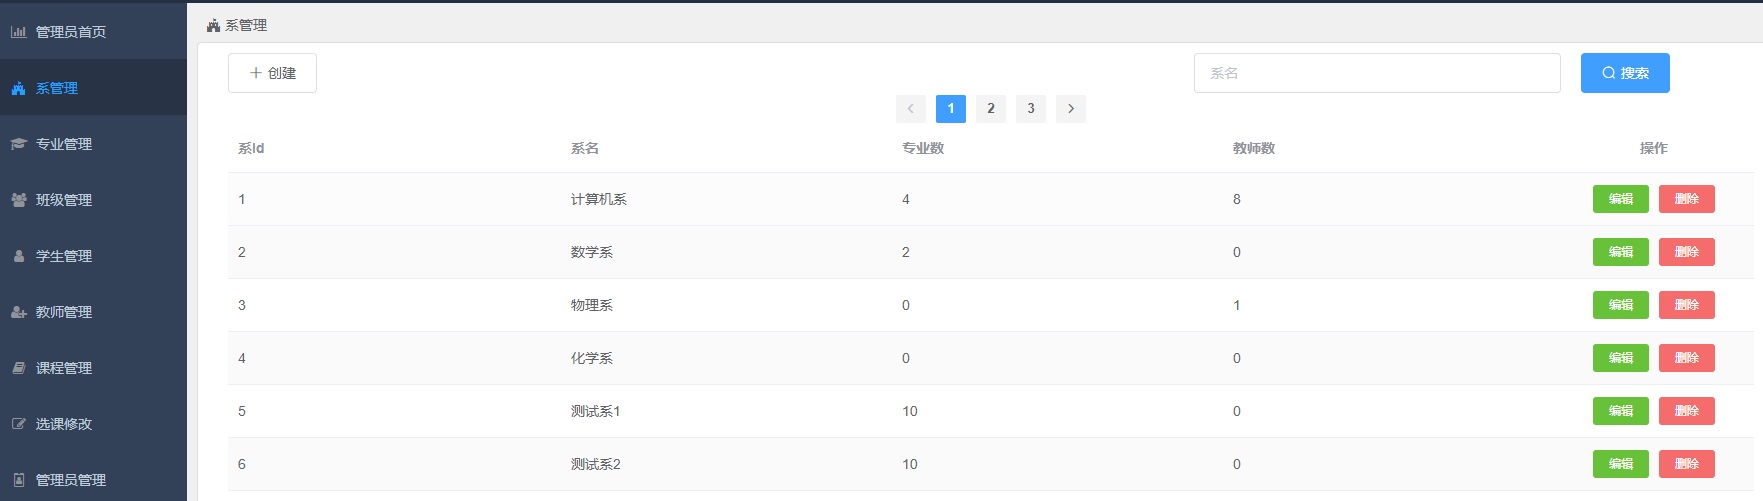Delete the 计算机系 row
The width and height of the screenshot is (1763, 501).
pyautogui.click(x=1687, y=199)
